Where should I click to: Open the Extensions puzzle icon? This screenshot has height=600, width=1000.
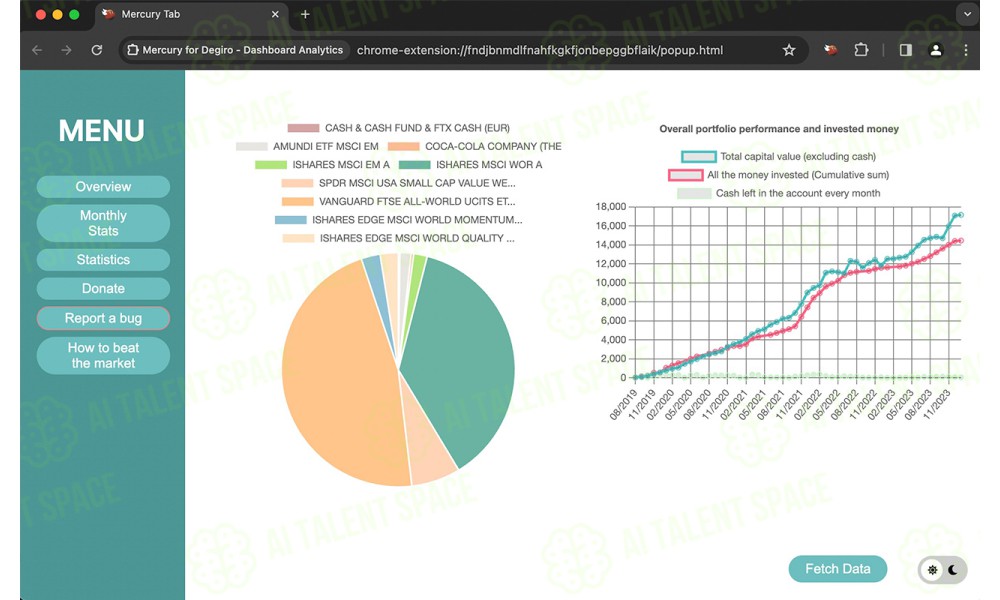(x=861, y=50)
